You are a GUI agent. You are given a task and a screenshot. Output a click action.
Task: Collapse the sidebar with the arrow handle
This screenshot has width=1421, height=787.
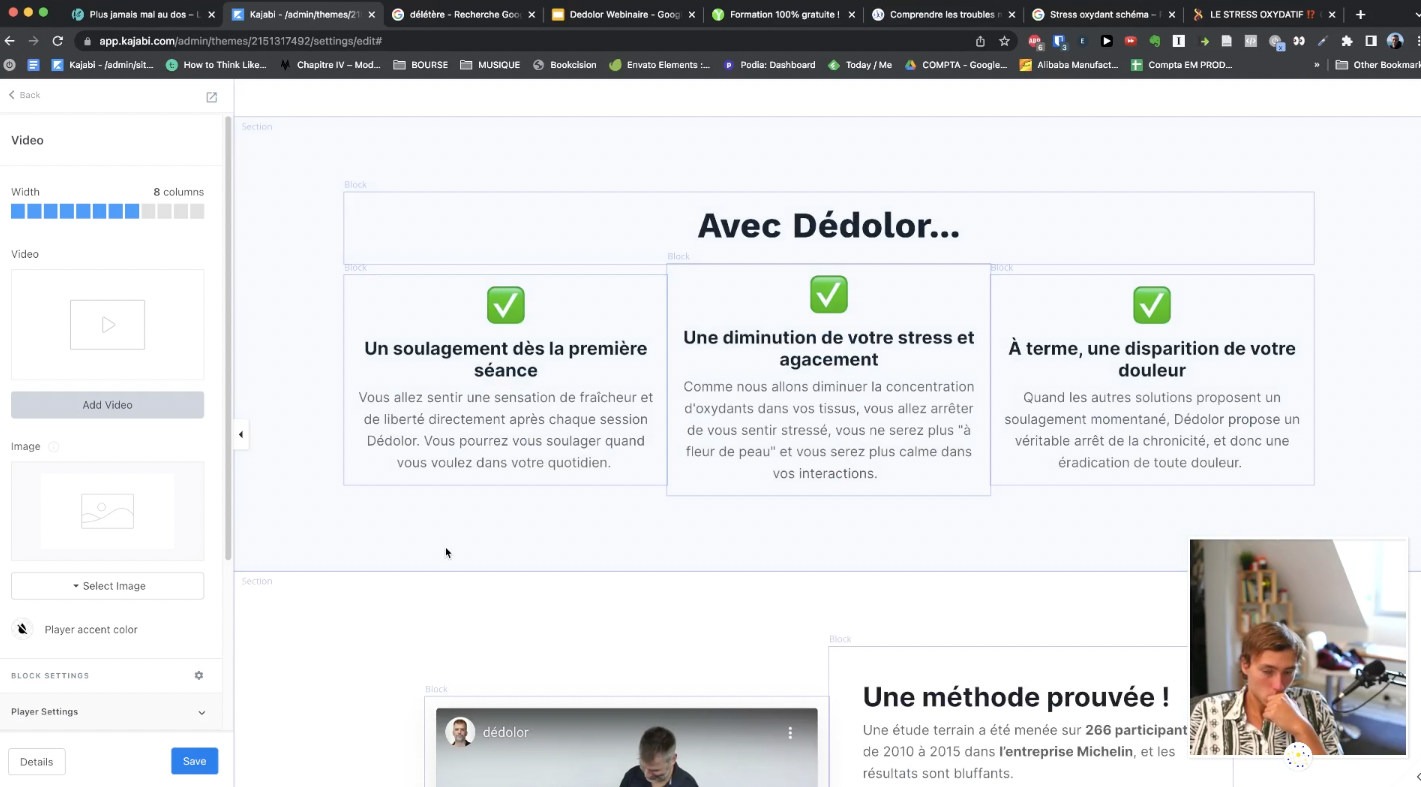[x=241, y=434]
